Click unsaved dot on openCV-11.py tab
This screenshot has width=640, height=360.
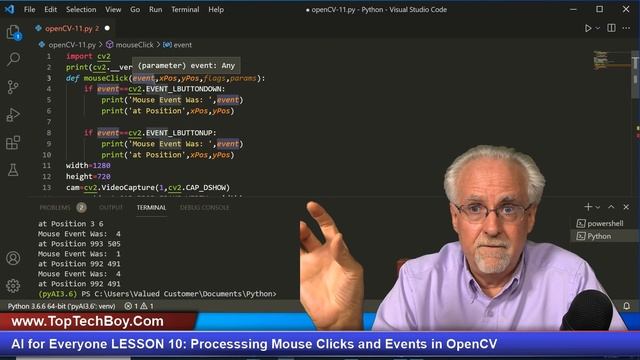(107, 28)
